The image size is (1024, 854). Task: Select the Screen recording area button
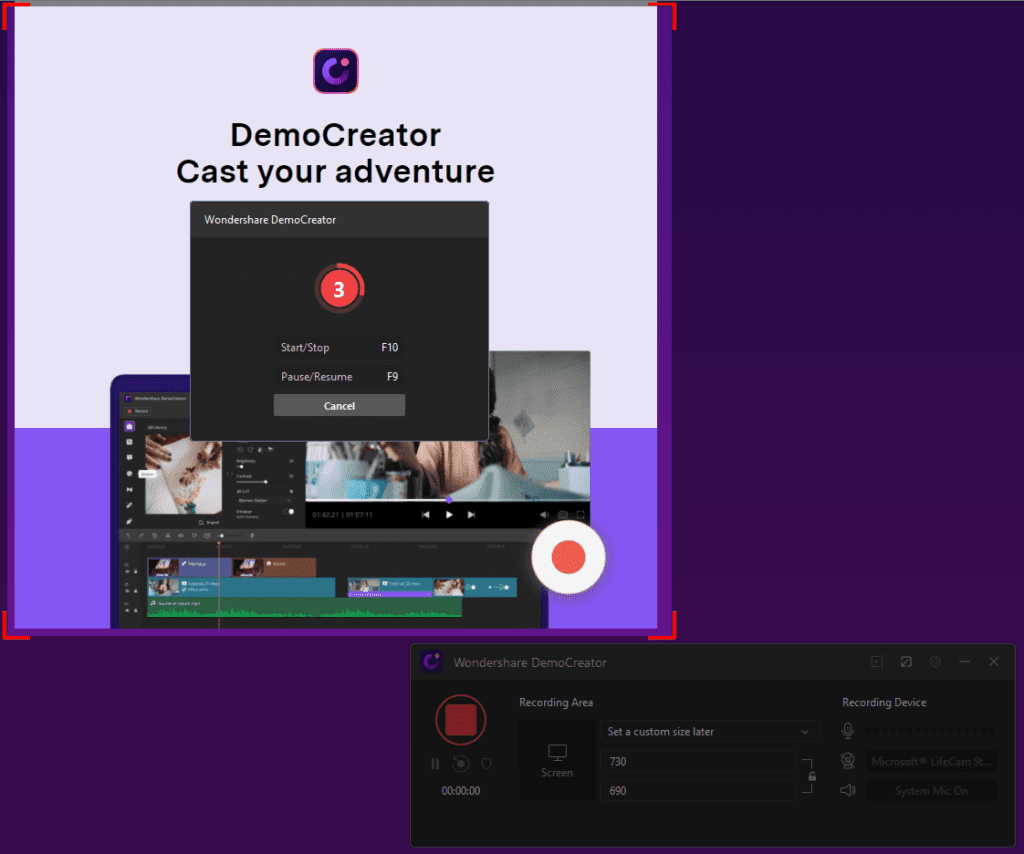pyautogui.click(x=557, y=761)
